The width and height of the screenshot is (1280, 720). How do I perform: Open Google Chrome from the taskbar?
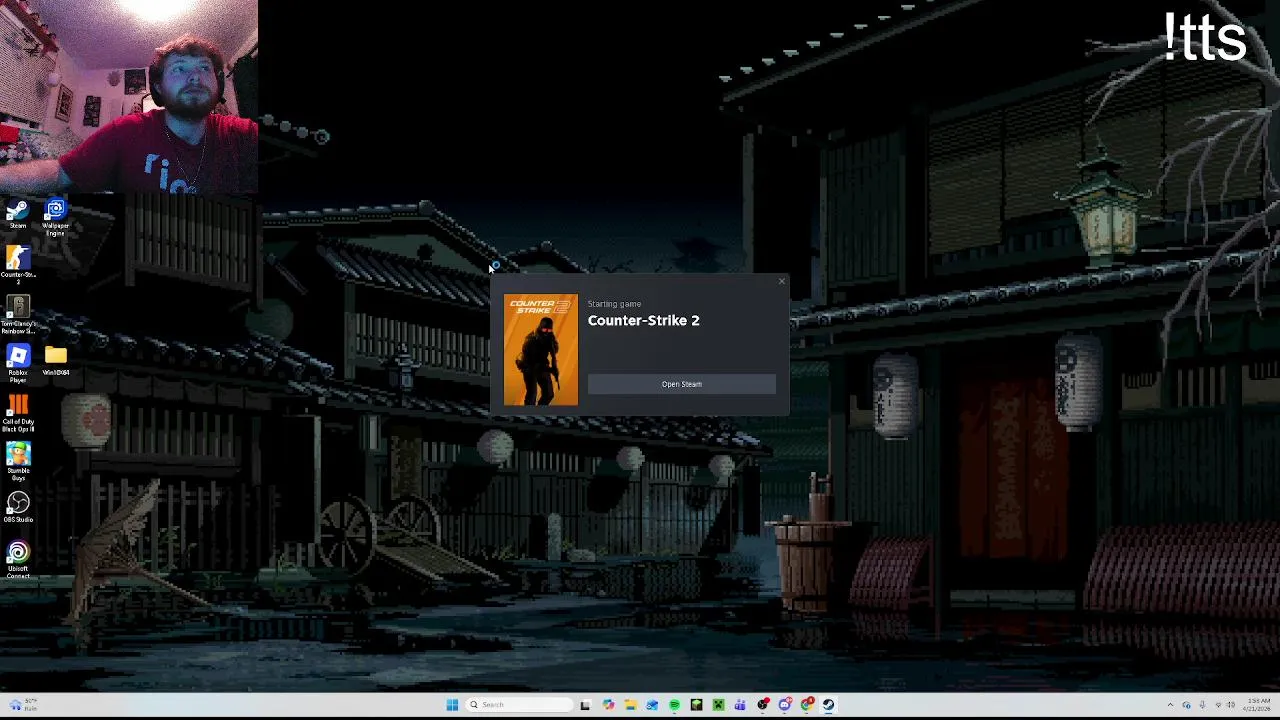[x=807, y=705]
